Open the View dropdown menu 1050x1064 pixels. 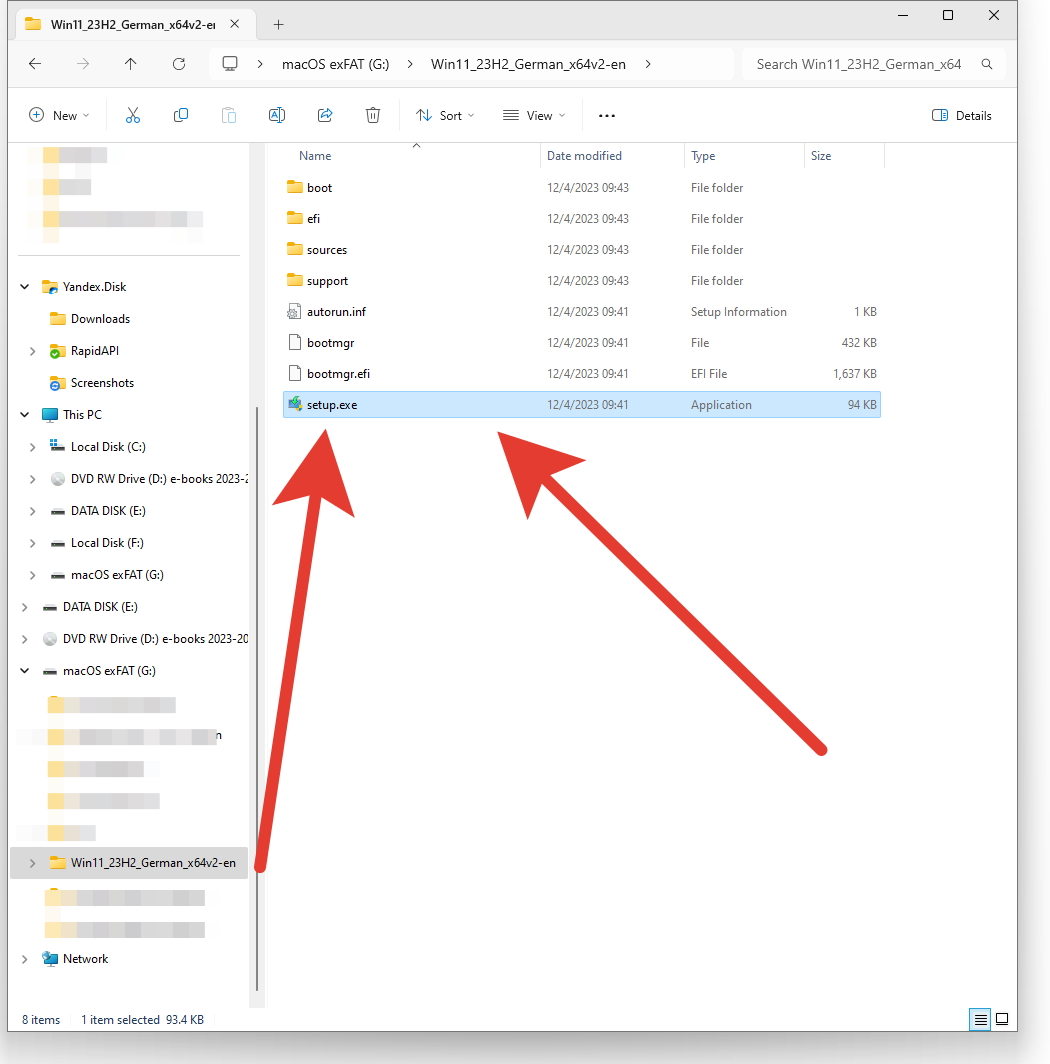[x=534, y=115]
